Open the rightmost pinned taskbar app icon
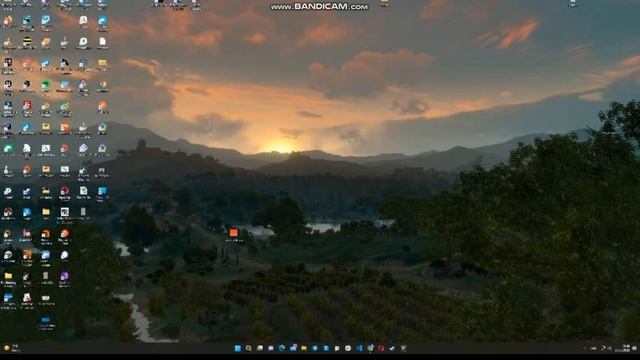 pos(403,348)
